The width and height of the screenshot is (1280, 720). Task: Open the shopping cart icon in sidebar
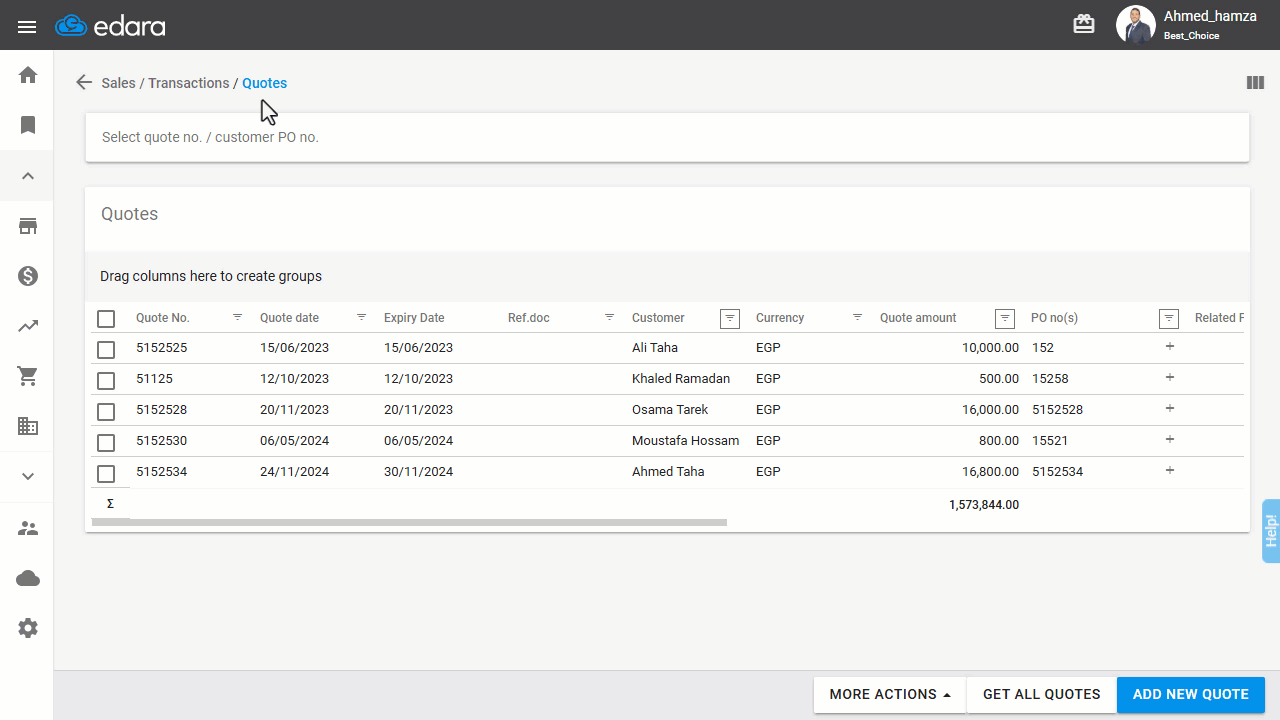(x=28, y=376)
